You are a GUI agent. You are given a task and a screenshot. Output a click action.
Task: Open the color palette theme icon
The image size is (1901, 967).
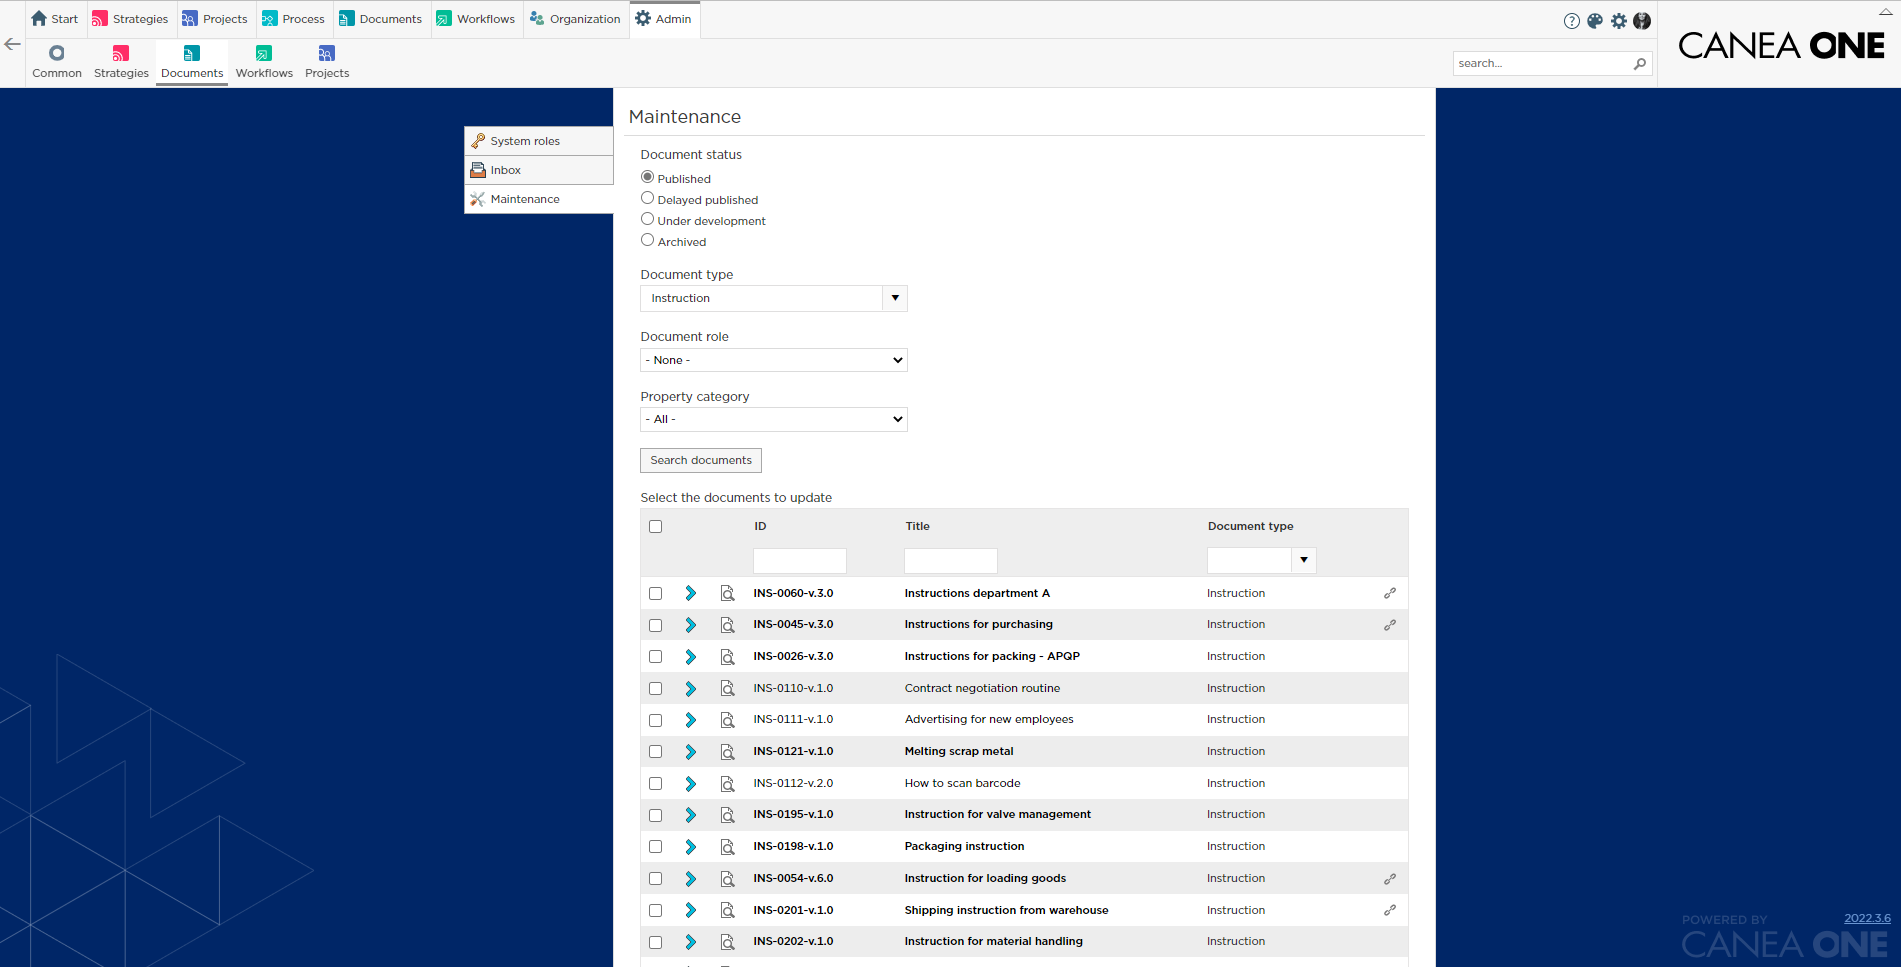click(1595, 21)
